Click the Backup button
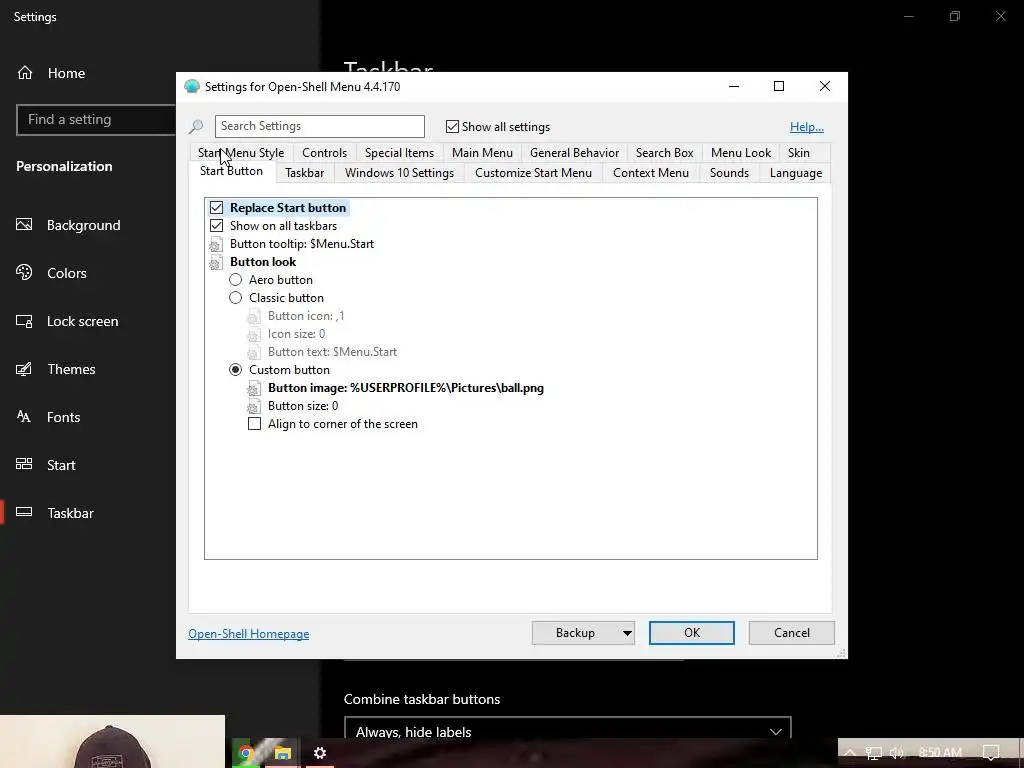This screenshot has height=768, width=1024. pyautogui.click(x=575, y=633)
